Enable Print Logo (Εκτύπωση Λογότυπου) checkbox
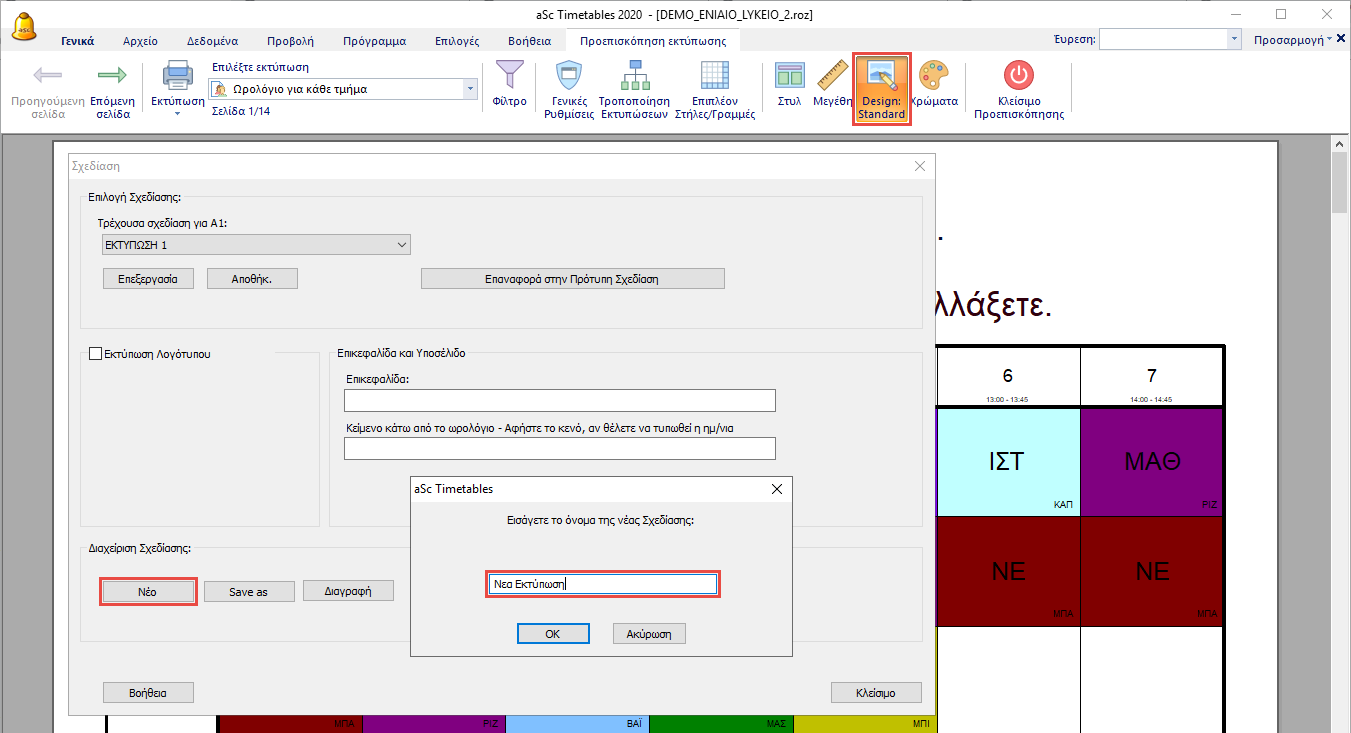Image resolution: width=1351 pixels, height=733 pixels. coord(96,353)
